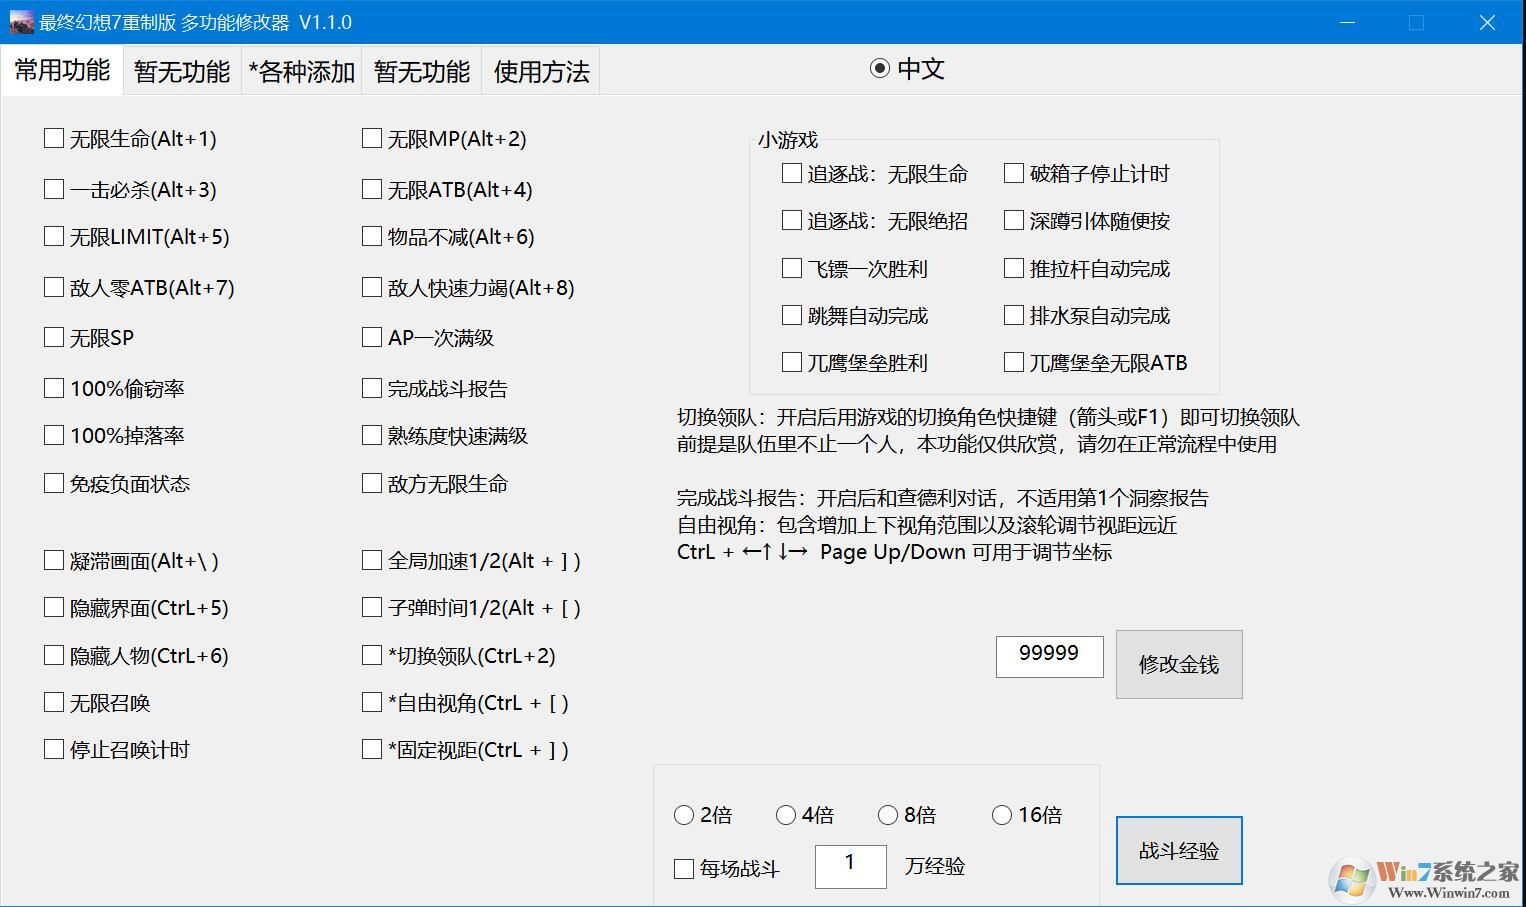1526x907 pixels.
Task: Switch to the *各种添加 tab
Action: coord(300,70)
